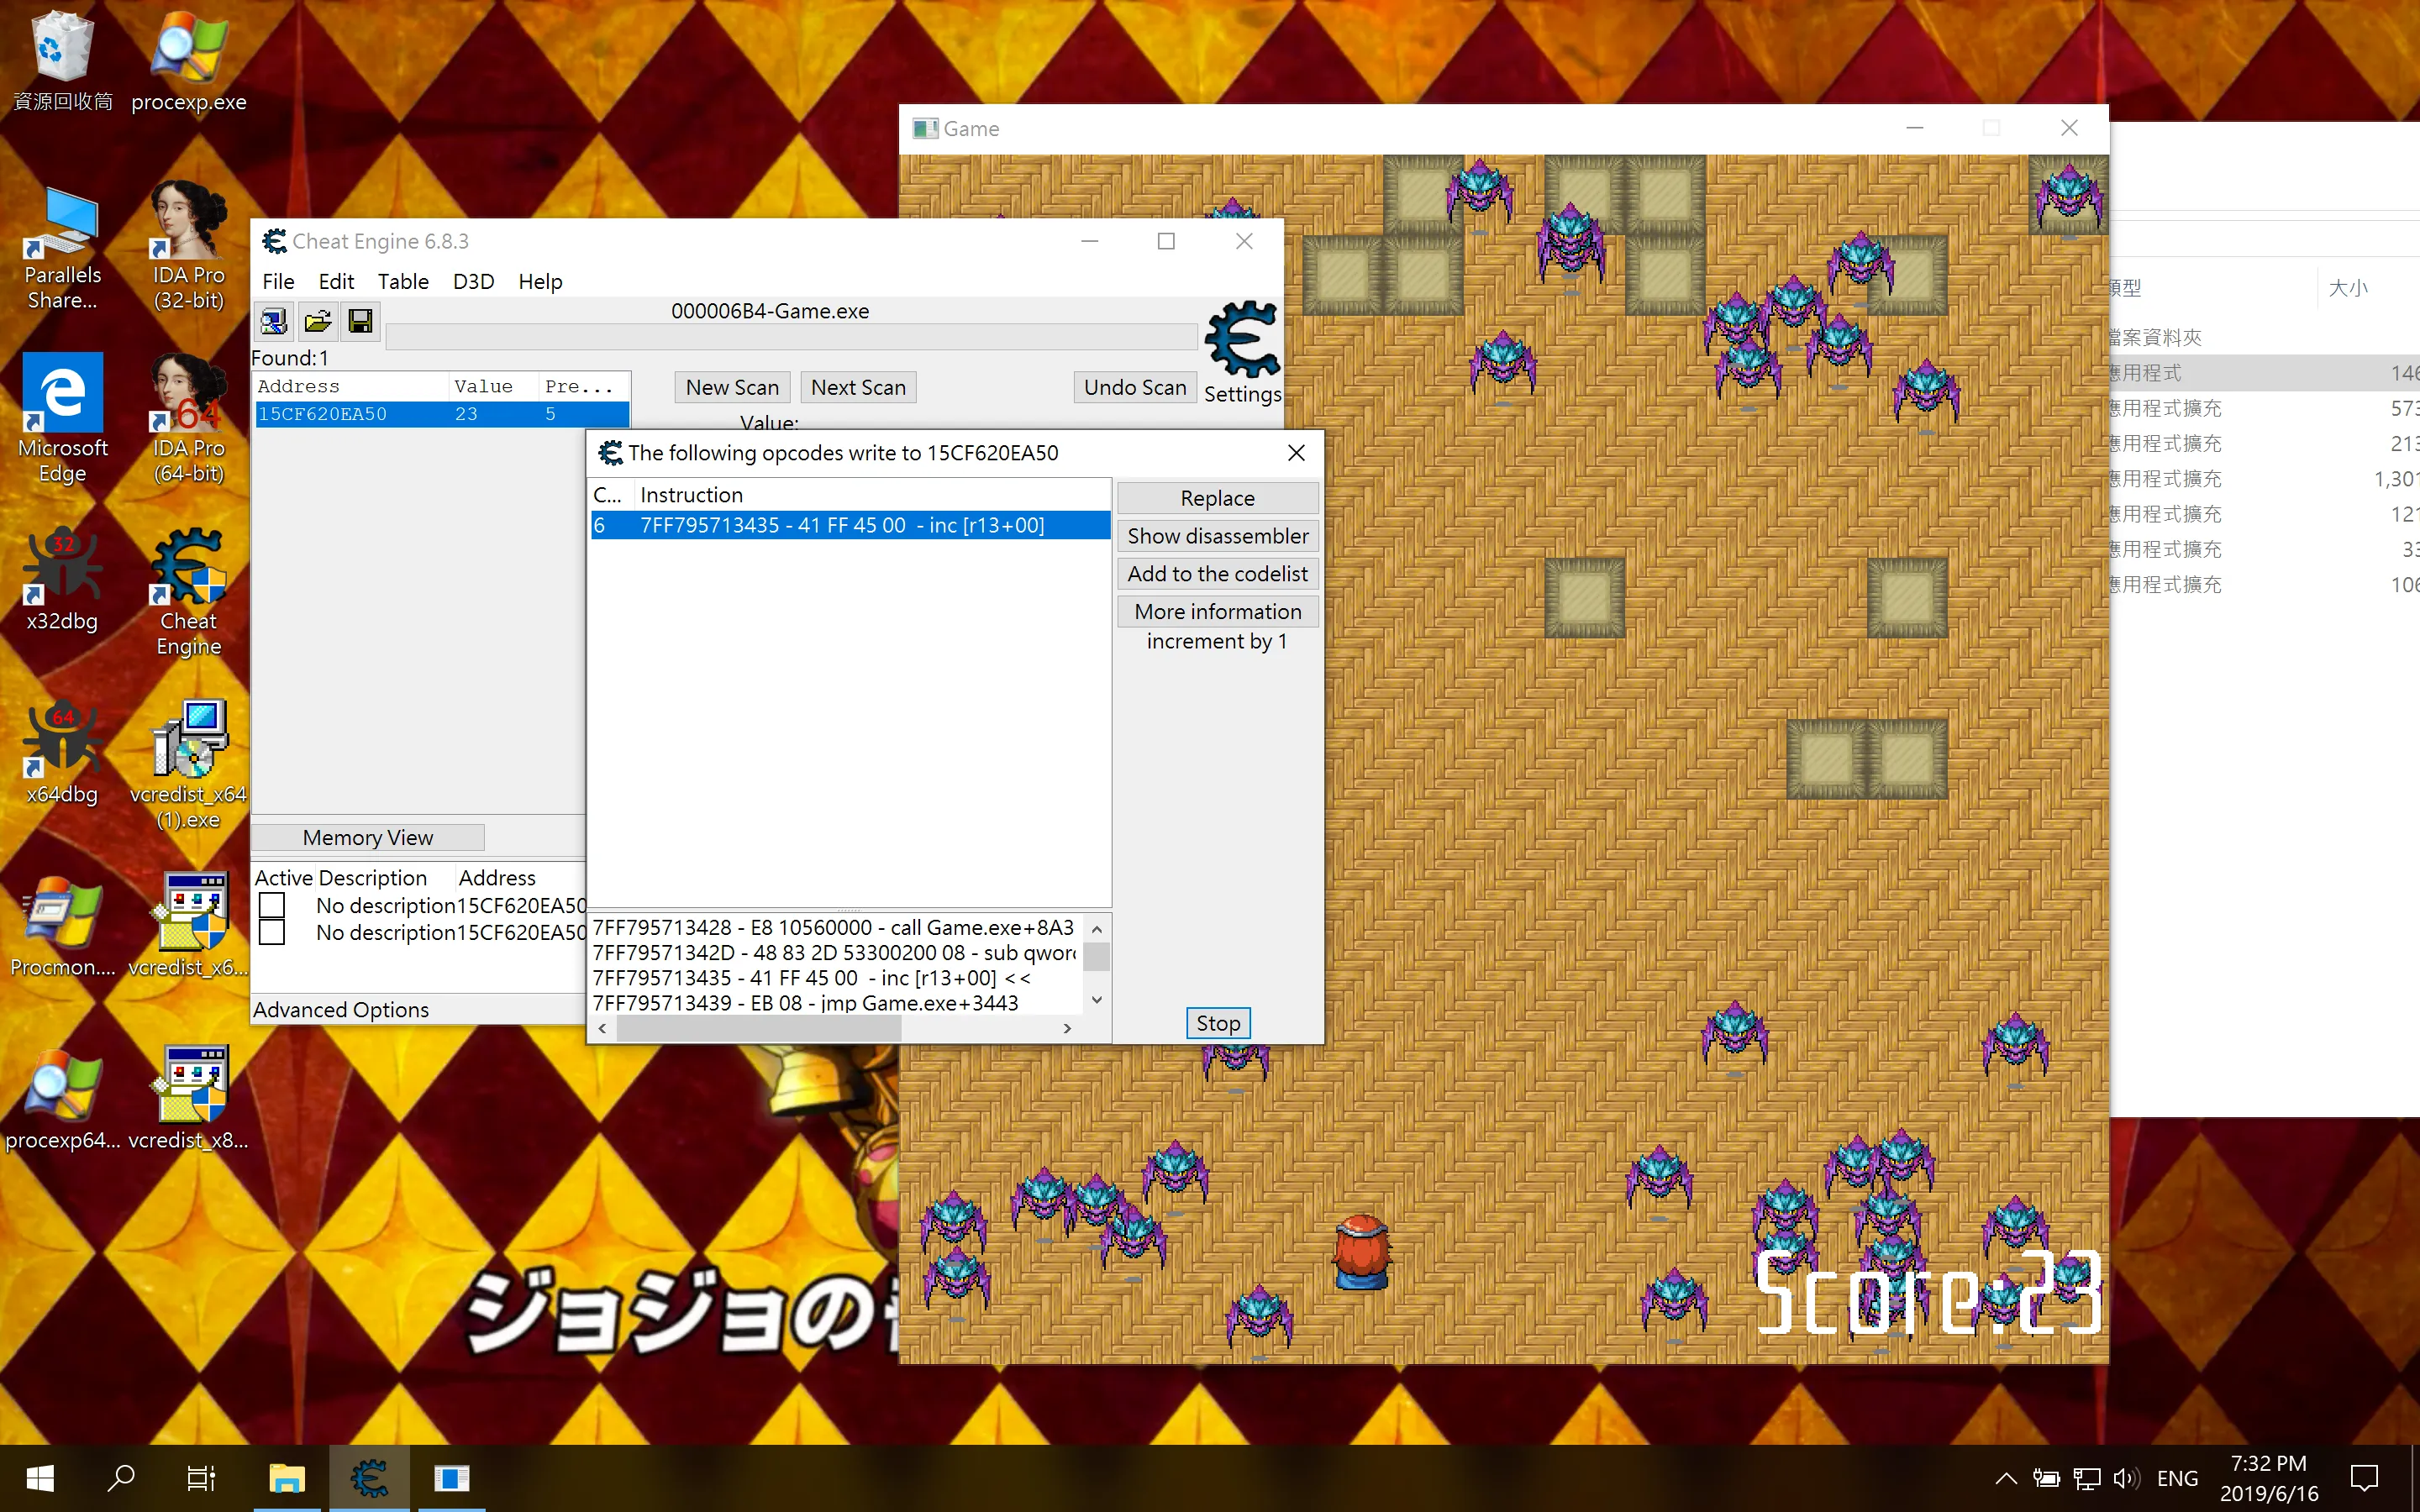The image size is (2420, 1512).
Task: Switch to the Game taskbar icon
Action: tap(452, 1478)
